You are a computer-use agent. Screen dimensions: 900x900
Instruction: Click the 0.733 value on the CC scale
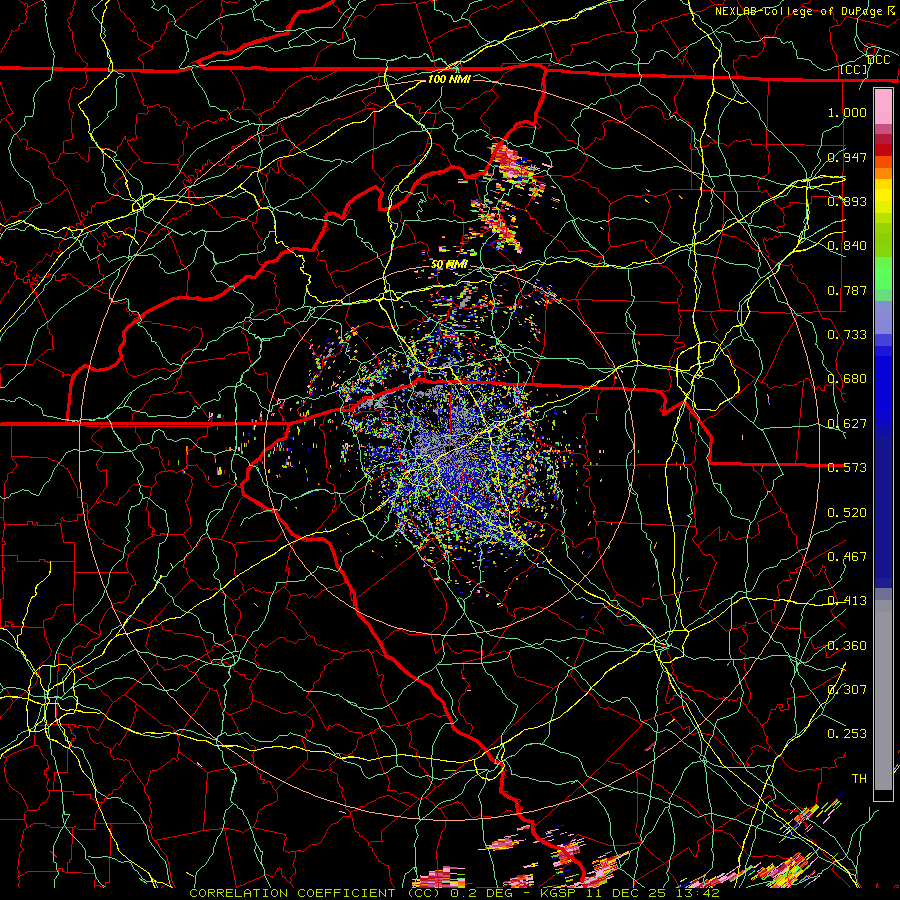847,335
